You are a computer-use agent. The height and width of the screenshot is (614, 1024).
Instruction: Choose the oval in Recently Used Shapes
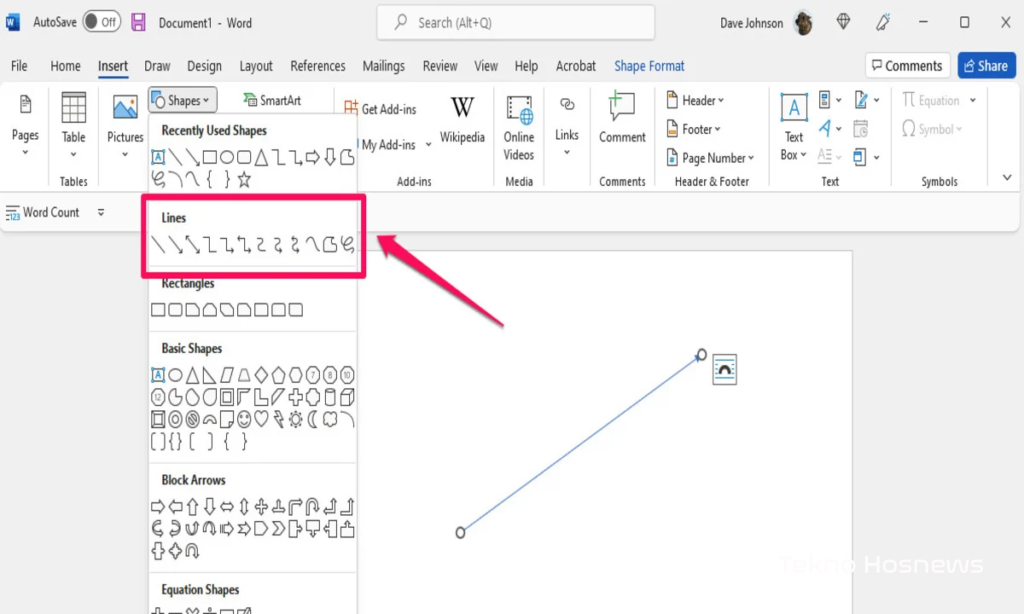[x=227, y=157]
